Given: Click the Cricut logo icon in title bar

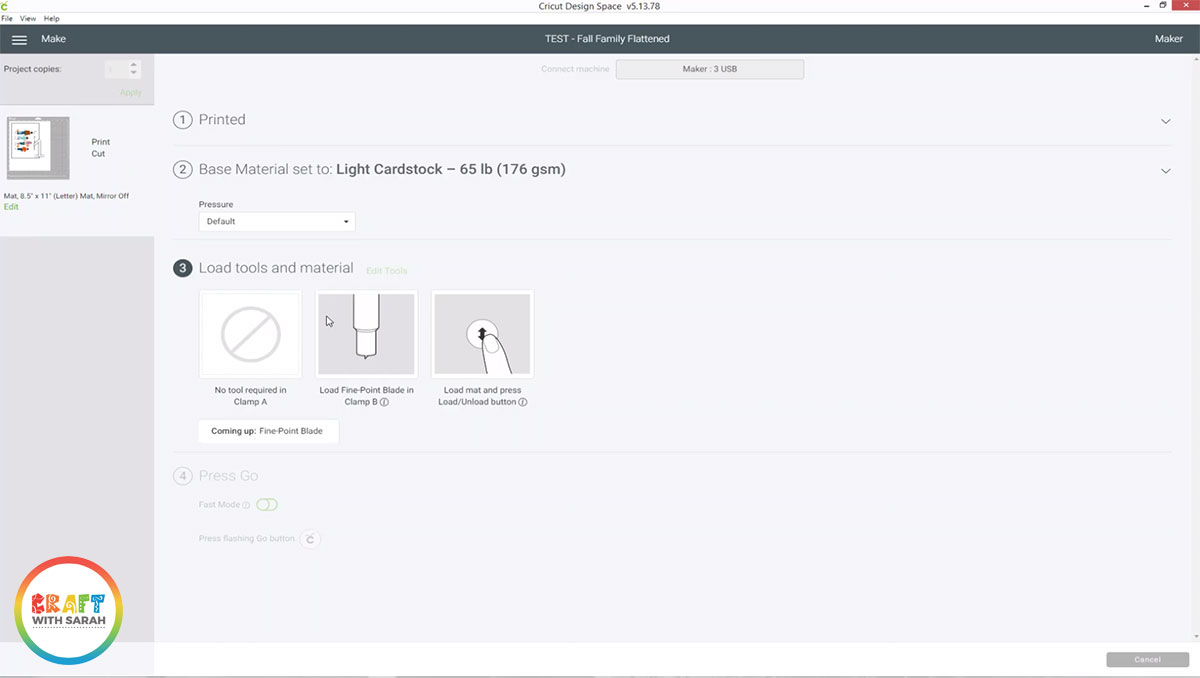Looking at the screenshot, I should click(x=5, y=6).
